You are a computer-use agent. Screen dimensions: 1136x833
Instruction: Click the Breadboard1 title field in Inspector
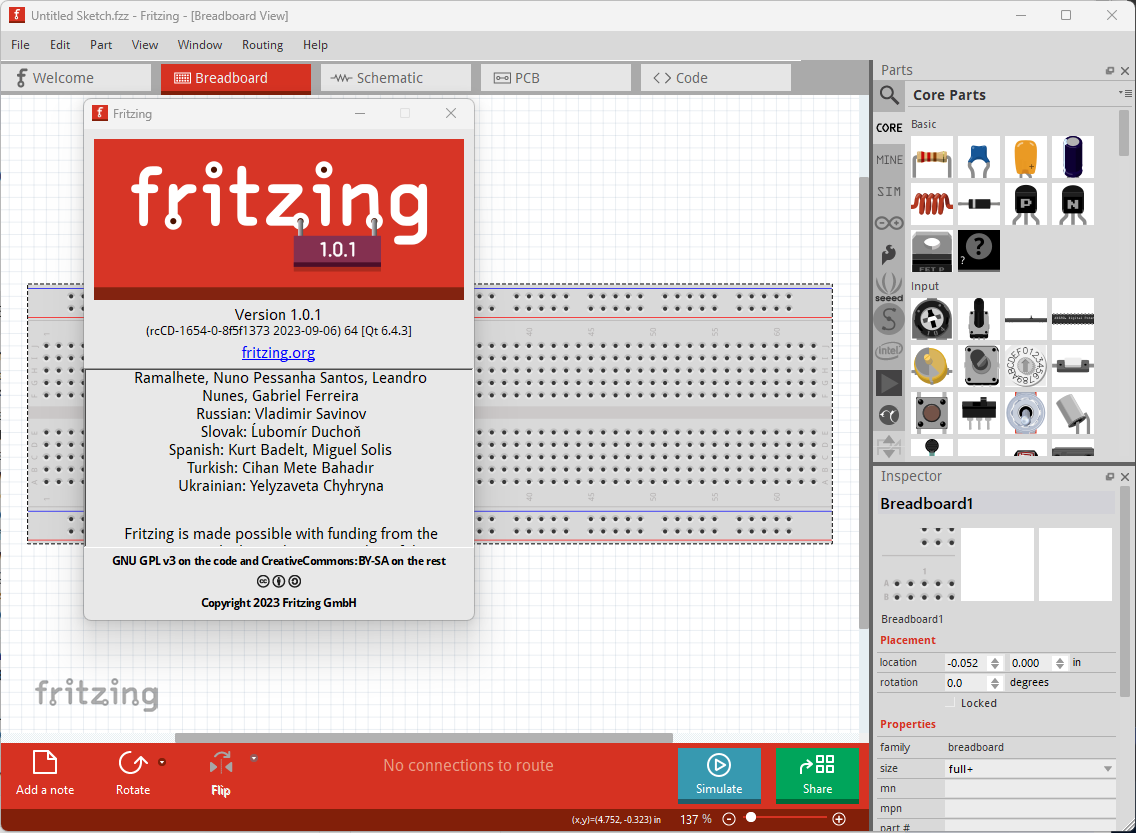point(996,503)
